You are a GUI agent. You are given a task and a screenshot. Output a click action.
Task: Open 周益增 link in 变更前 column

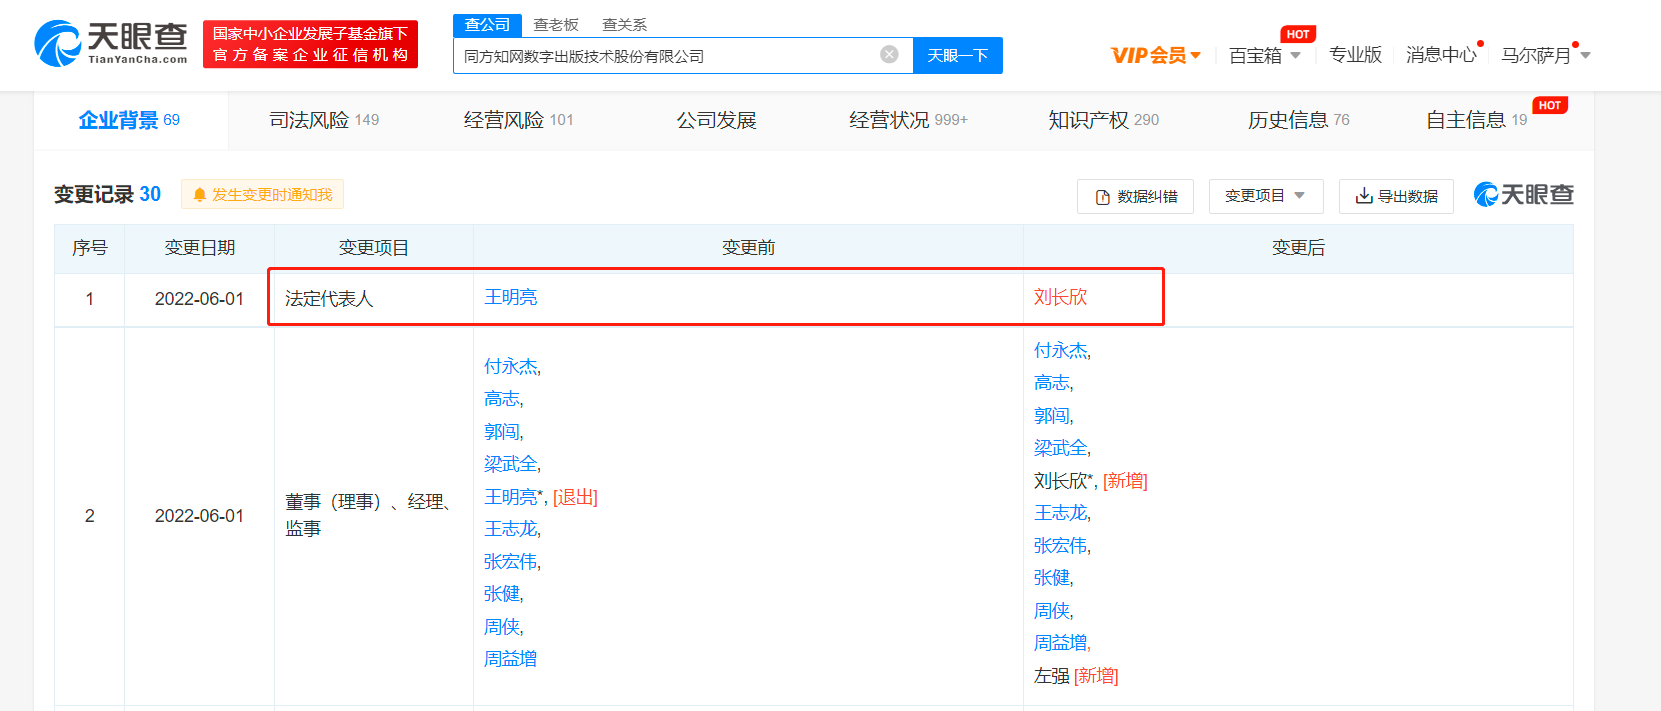(511, 659)
